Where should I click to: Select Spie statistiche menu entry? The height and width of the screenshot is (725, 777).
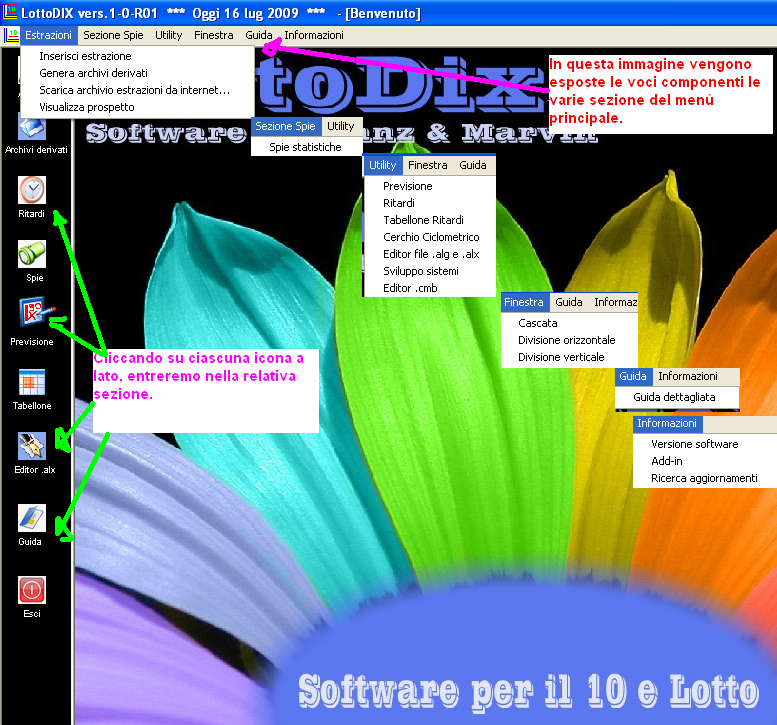307,147
